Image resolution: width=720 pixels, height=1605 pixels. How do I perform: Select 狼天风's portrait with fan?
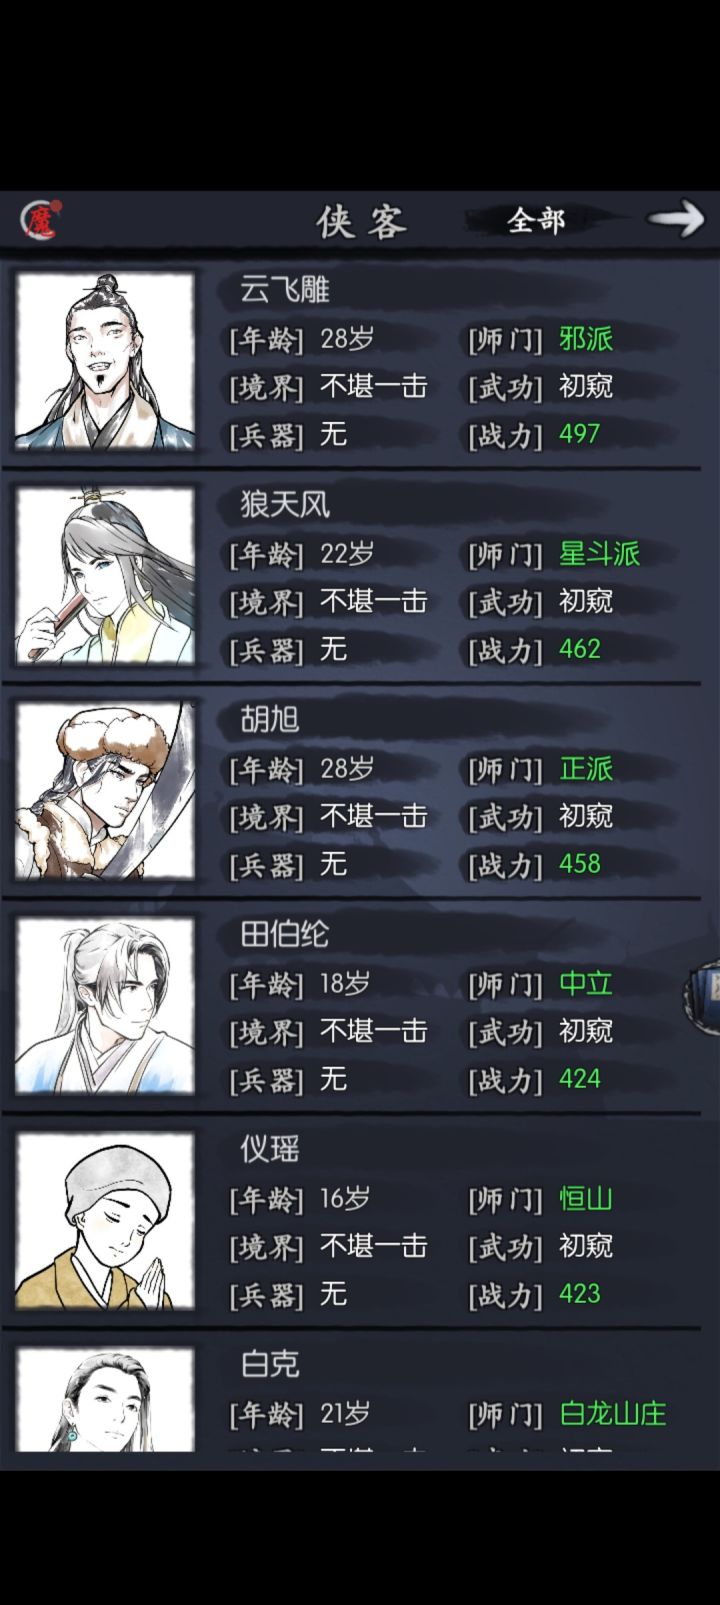click(104, 576)
